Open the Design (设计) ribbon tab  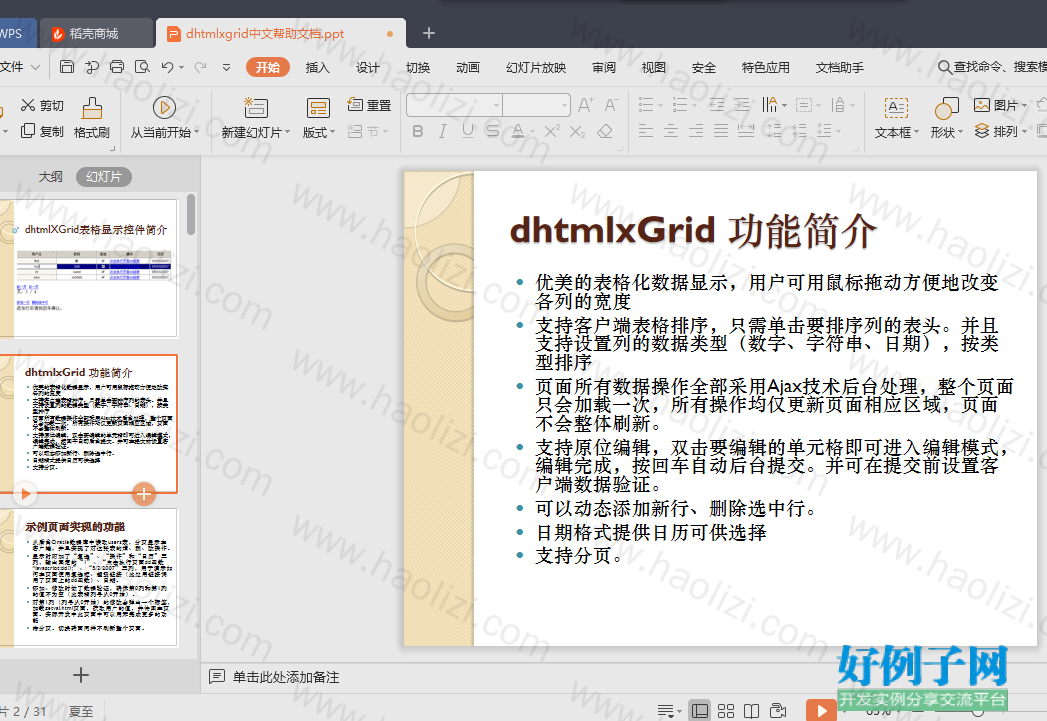(x=367, y=67)
